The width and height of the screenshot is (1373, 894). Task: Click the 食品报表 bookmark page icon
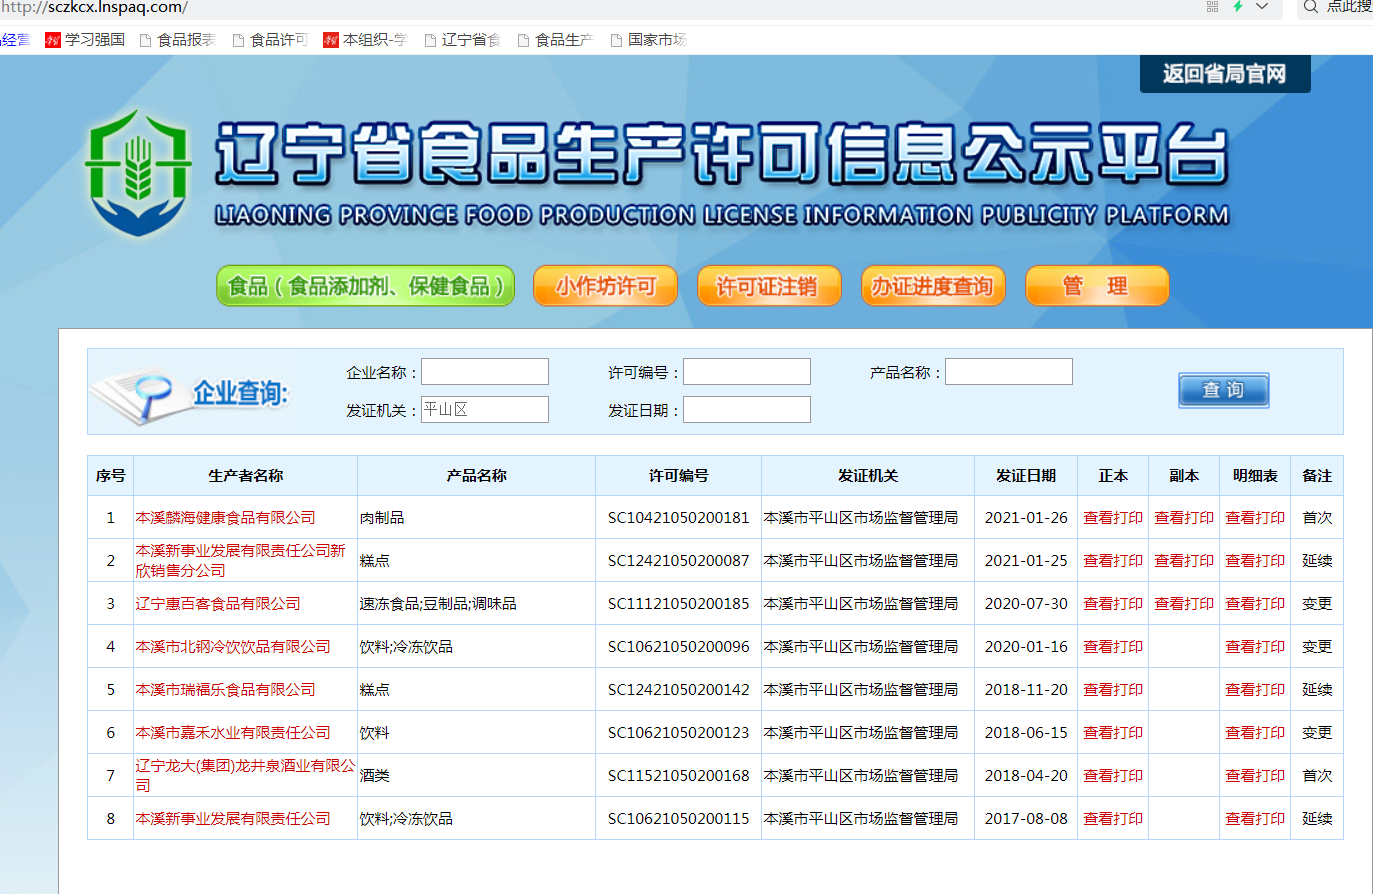point(145,40)
